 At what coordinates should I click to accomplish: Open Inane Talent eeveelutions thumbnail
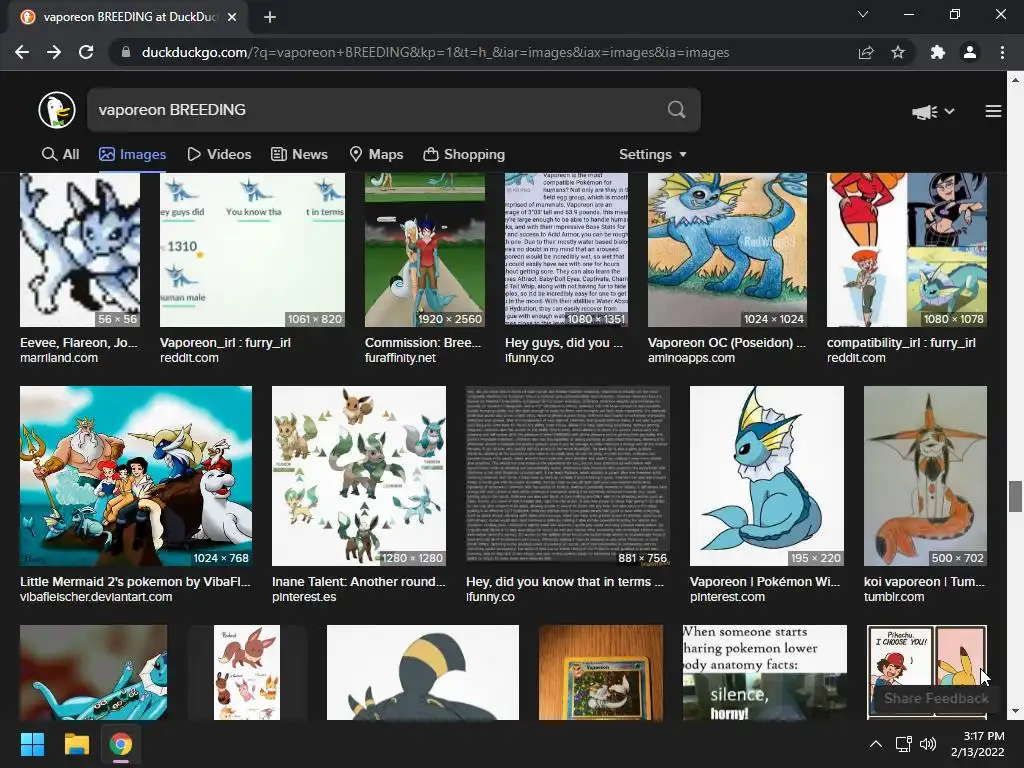(x=359, y=475)
